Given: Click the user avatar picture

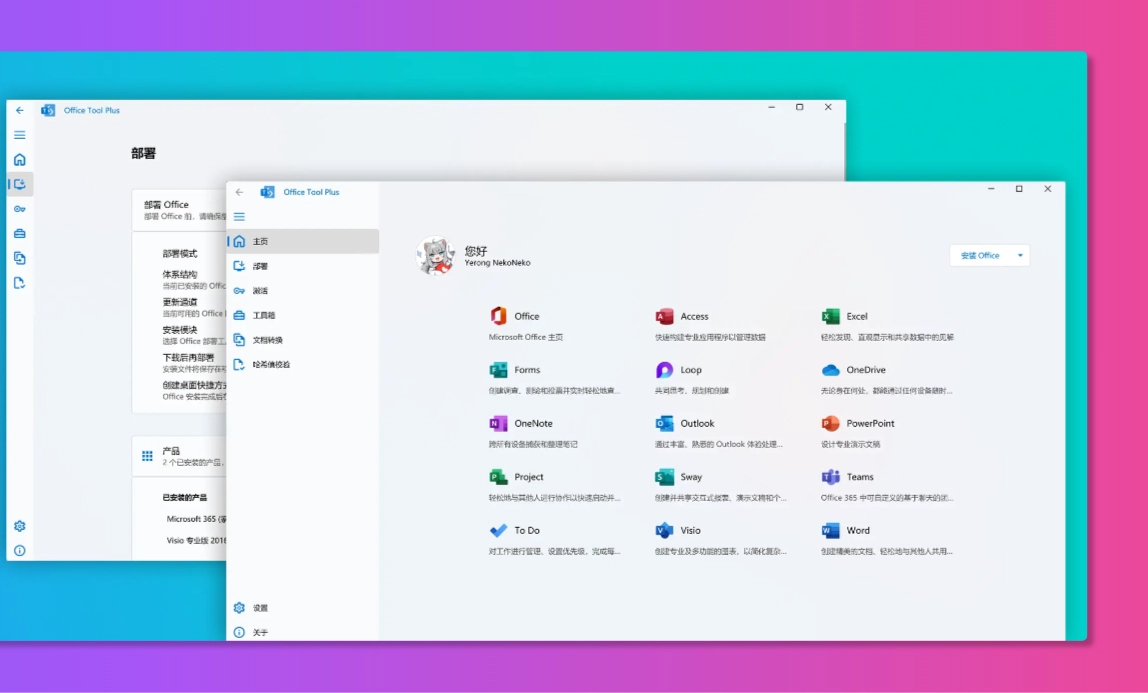Looking at the screenshot, I should point(436,255).
